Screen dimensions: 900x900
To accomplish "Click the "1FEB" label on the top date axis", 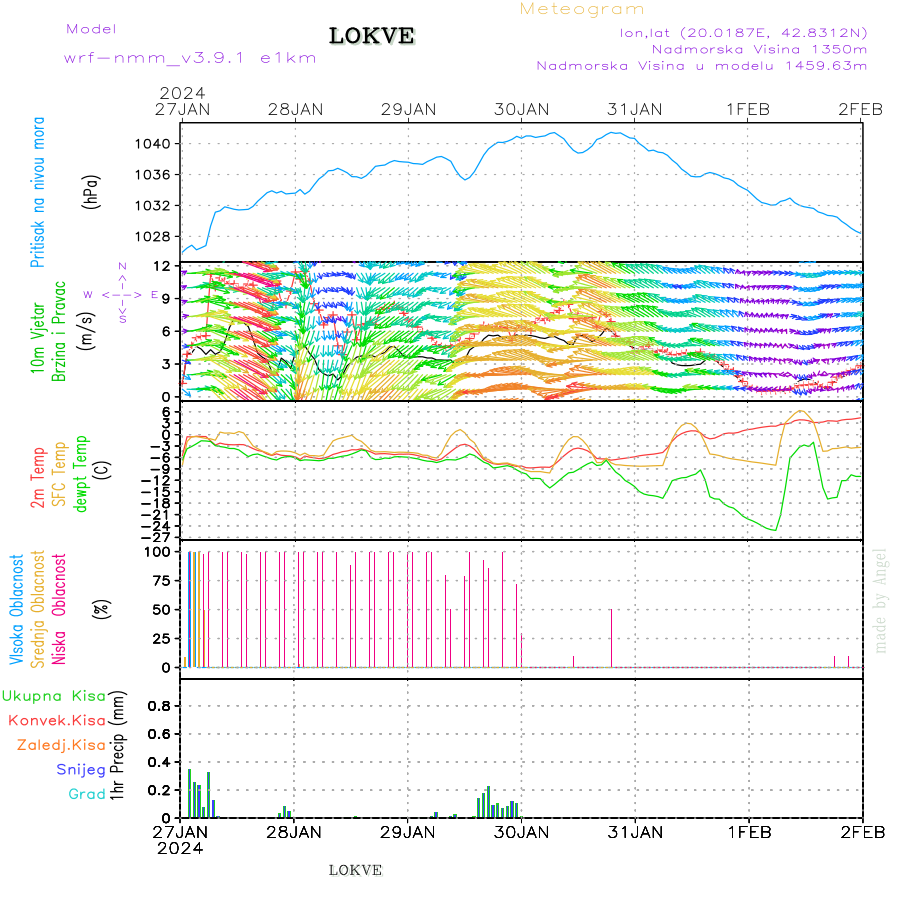I will click(x=748, y=110).
